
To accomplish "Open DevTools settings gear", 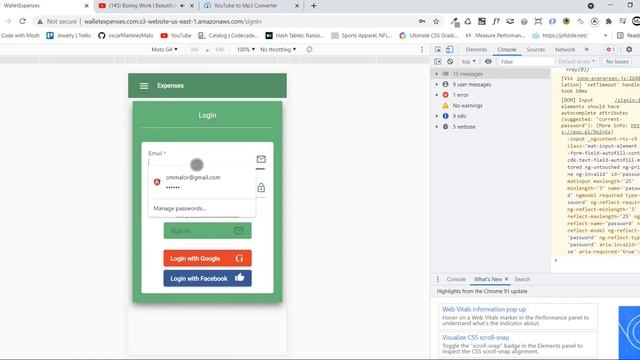I will [x=629, y=49].
